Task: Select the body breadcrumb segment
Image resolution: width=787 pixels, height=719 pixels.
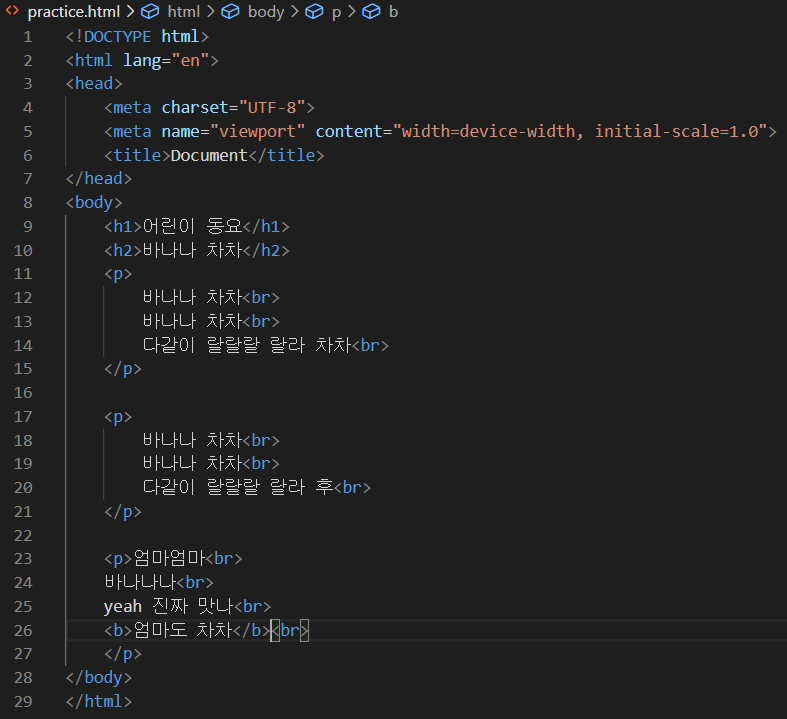Action: pyautogui.click(x=266, y=12)
